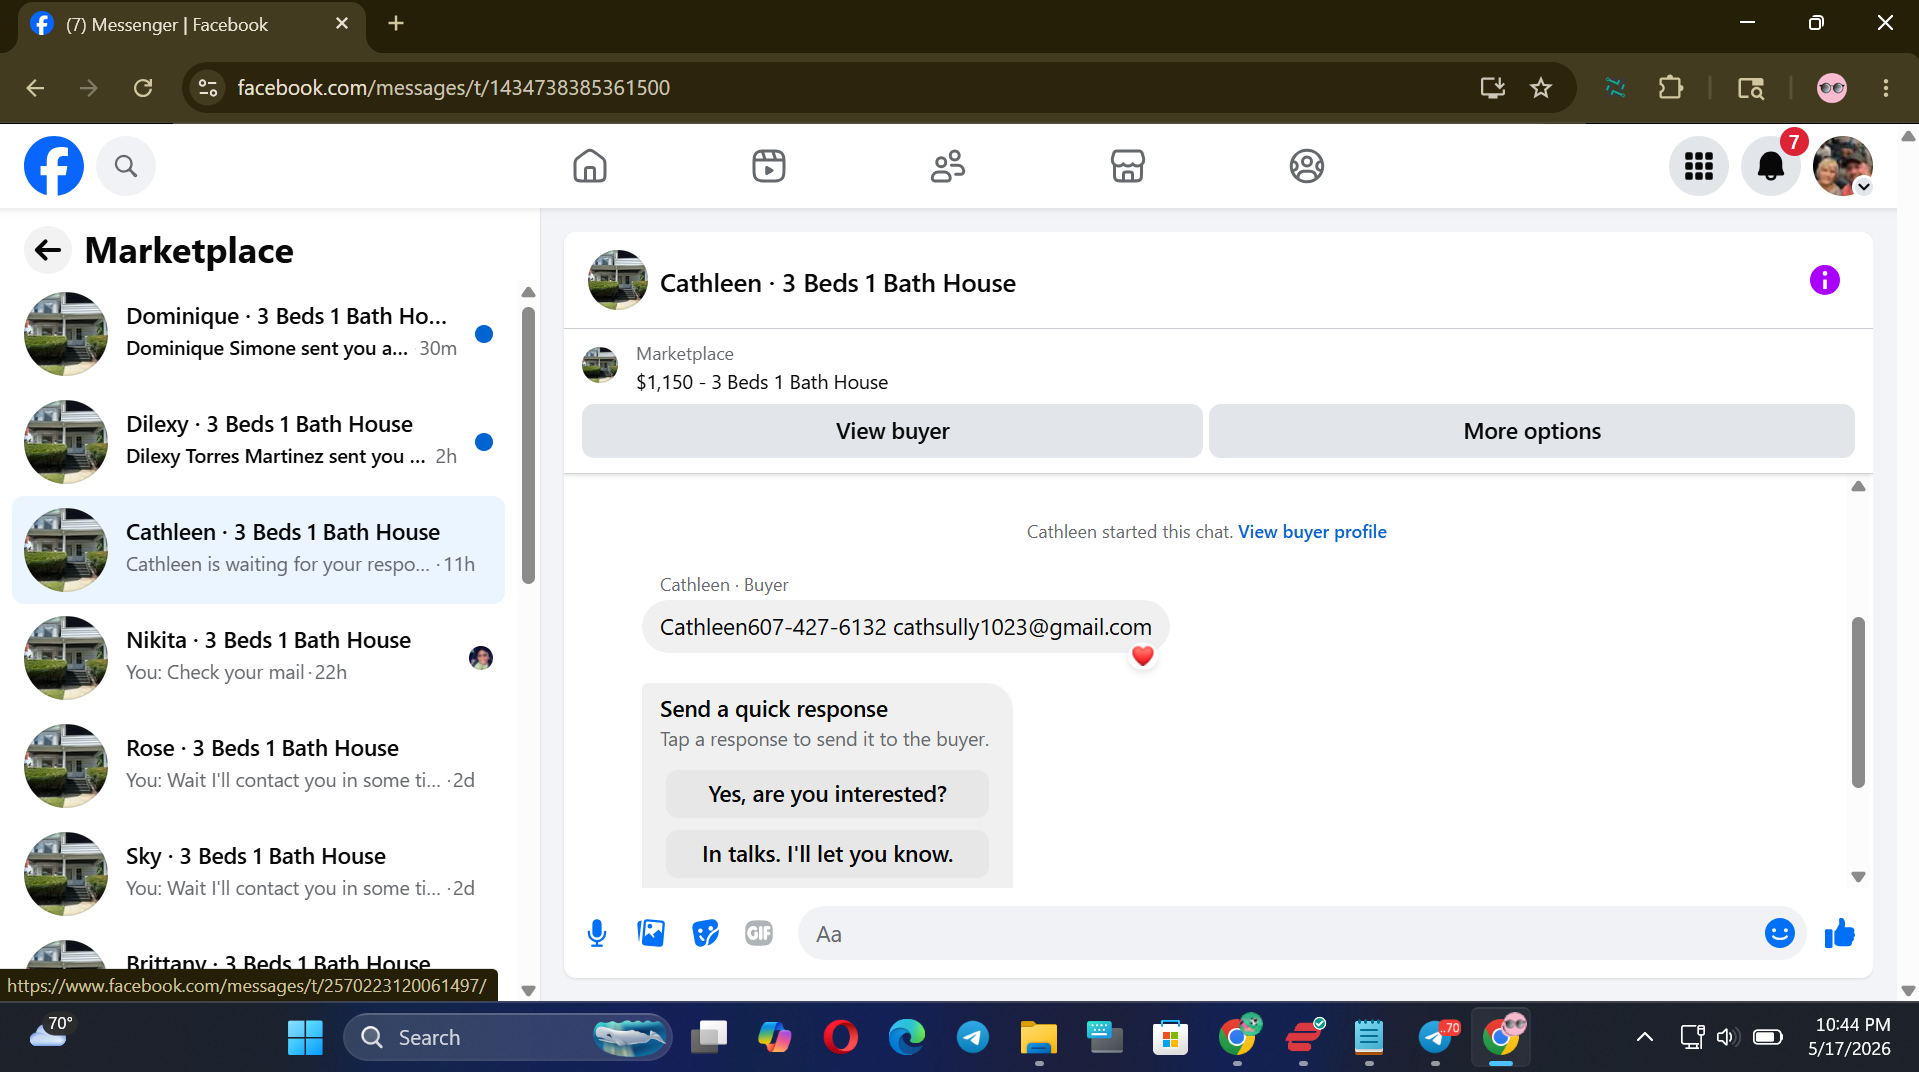Close the Messenger | Facebook tab

pyautogui.click(x=342, y=23)
